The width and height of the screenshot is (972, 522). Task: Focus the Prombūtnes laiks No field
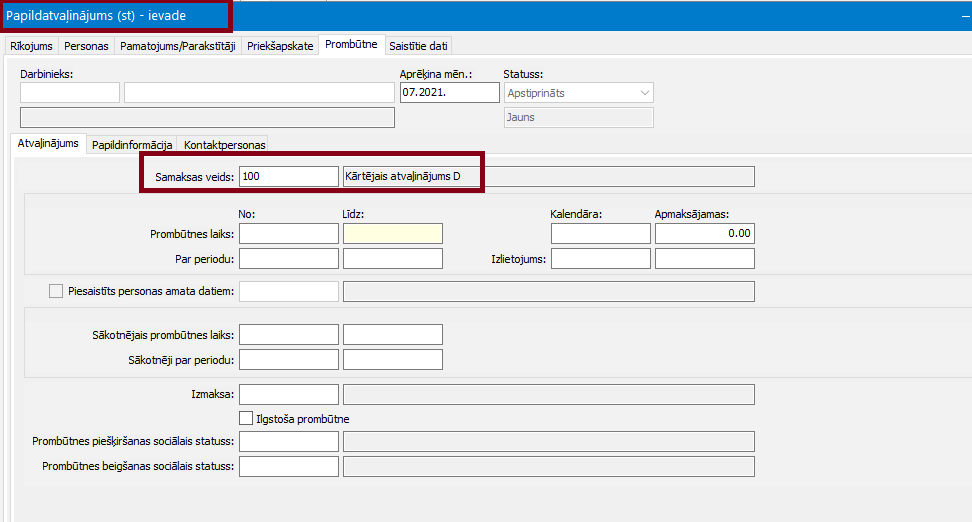[289, 234]
